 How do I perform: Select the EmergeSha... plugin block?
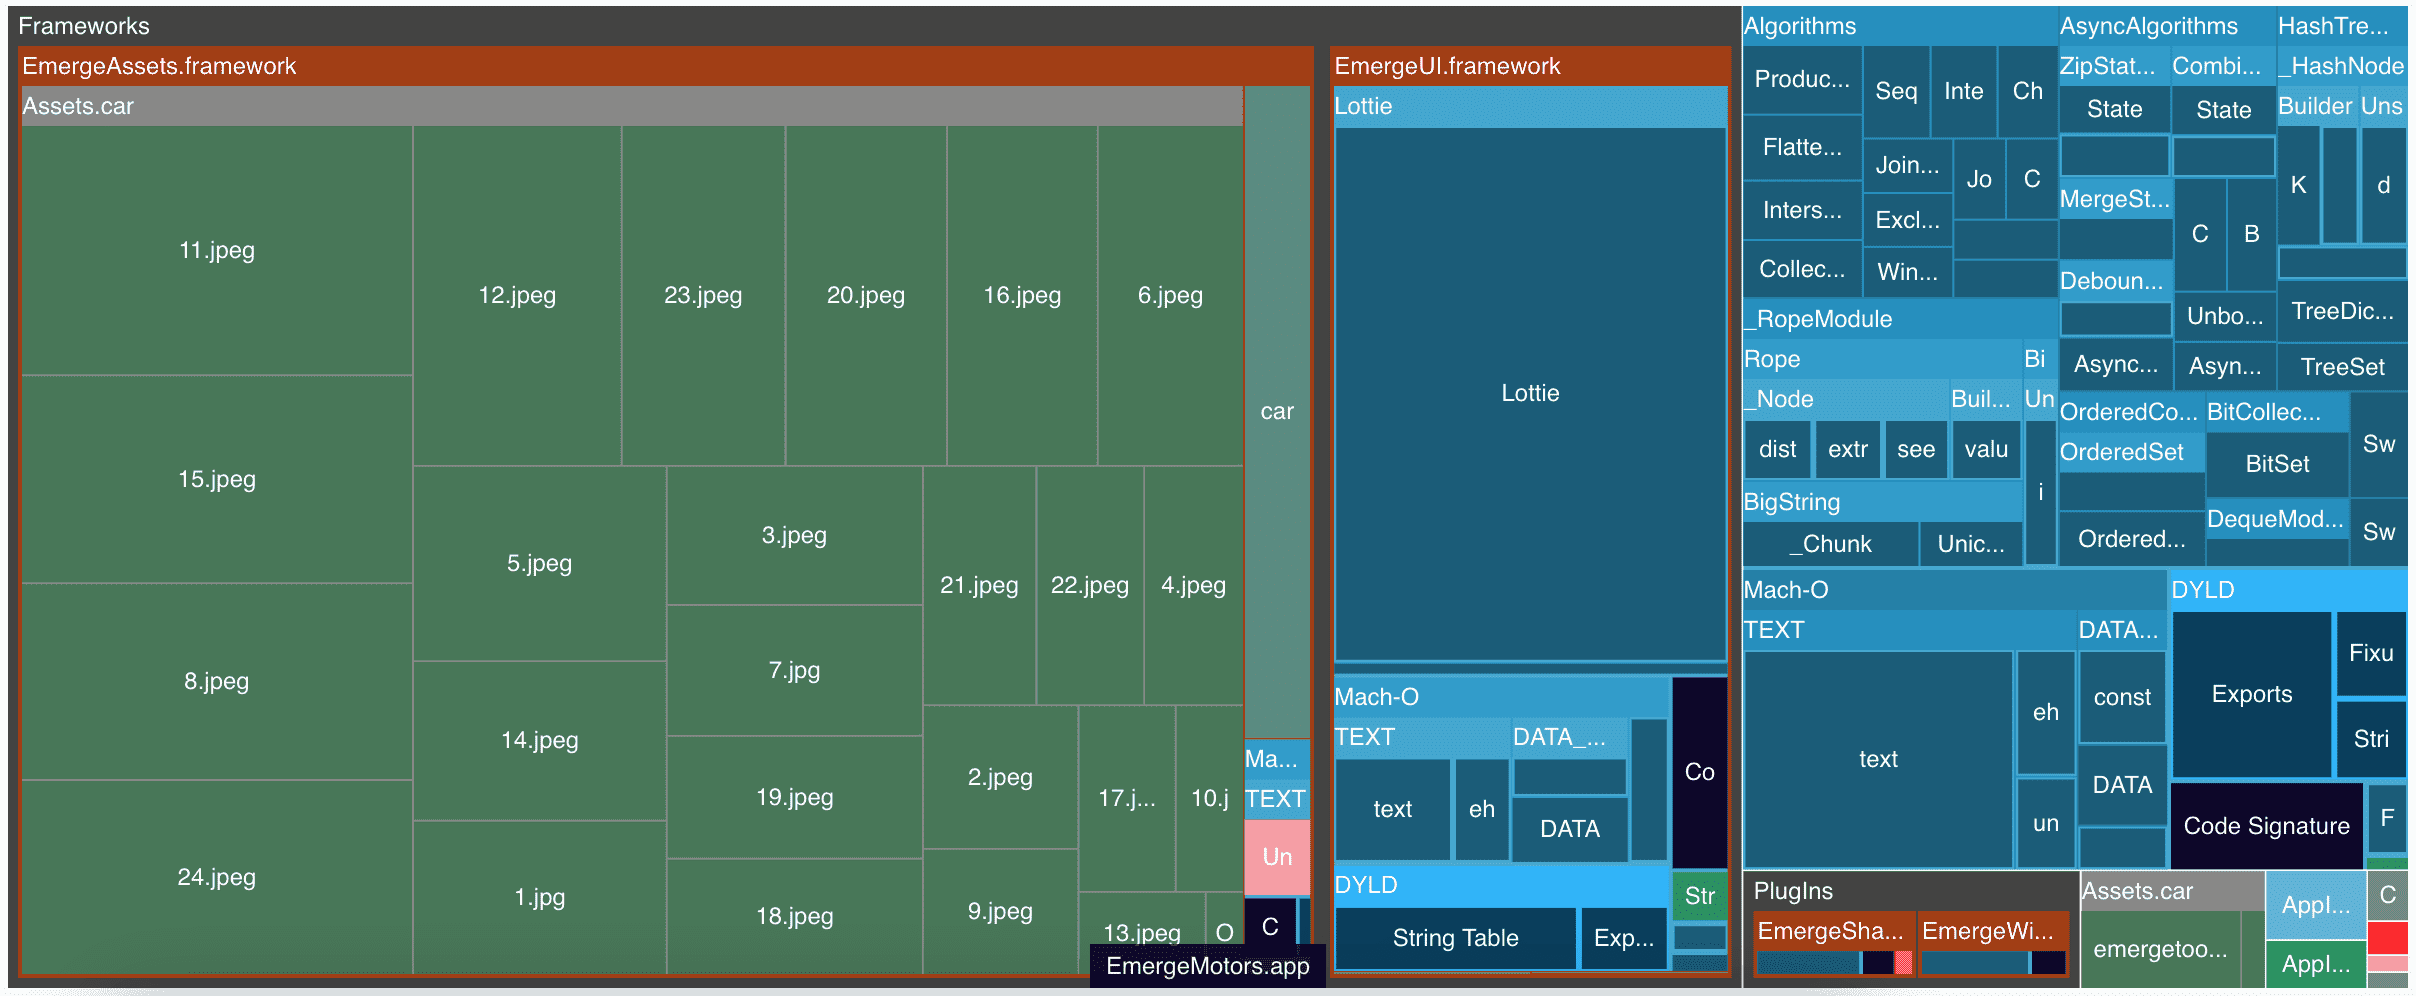[1832, 931]
